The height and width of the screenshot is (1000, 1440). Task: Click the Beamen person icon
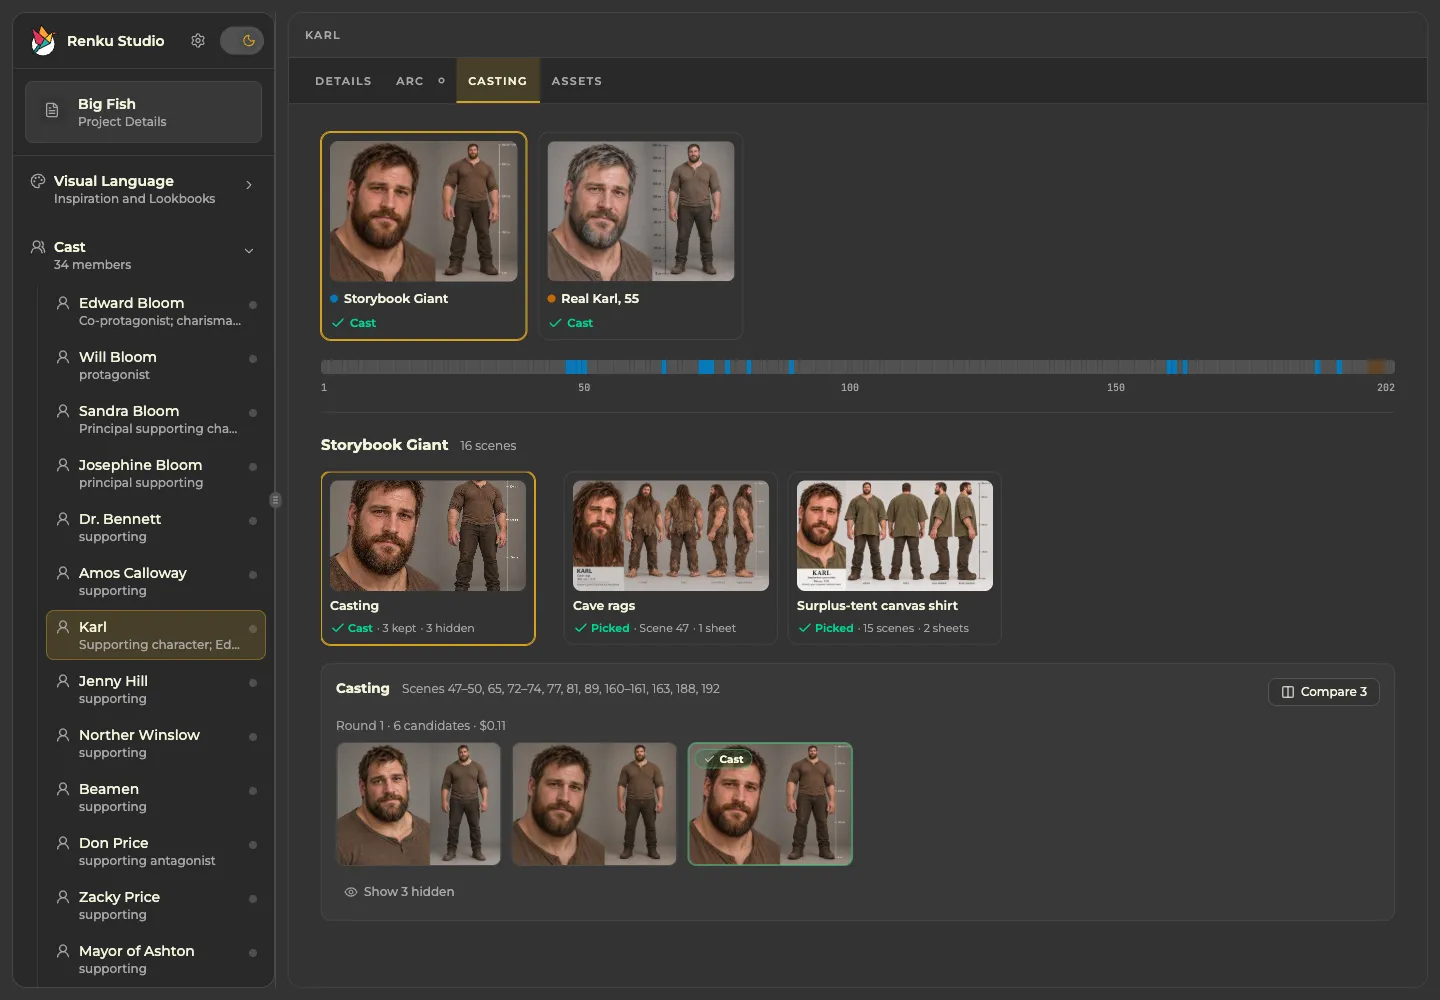[x=63, y=789]
